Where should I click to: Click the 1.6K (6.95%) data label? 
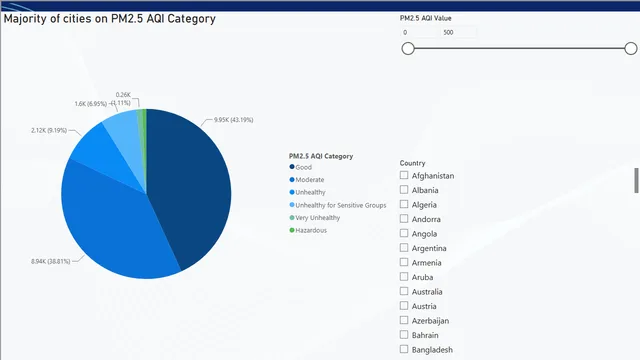(x=91, y=104)
